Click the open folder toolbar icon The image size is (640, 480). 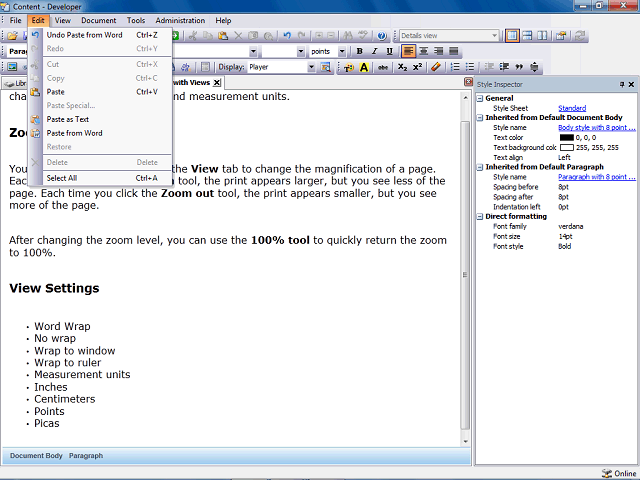tap(12, 36)
